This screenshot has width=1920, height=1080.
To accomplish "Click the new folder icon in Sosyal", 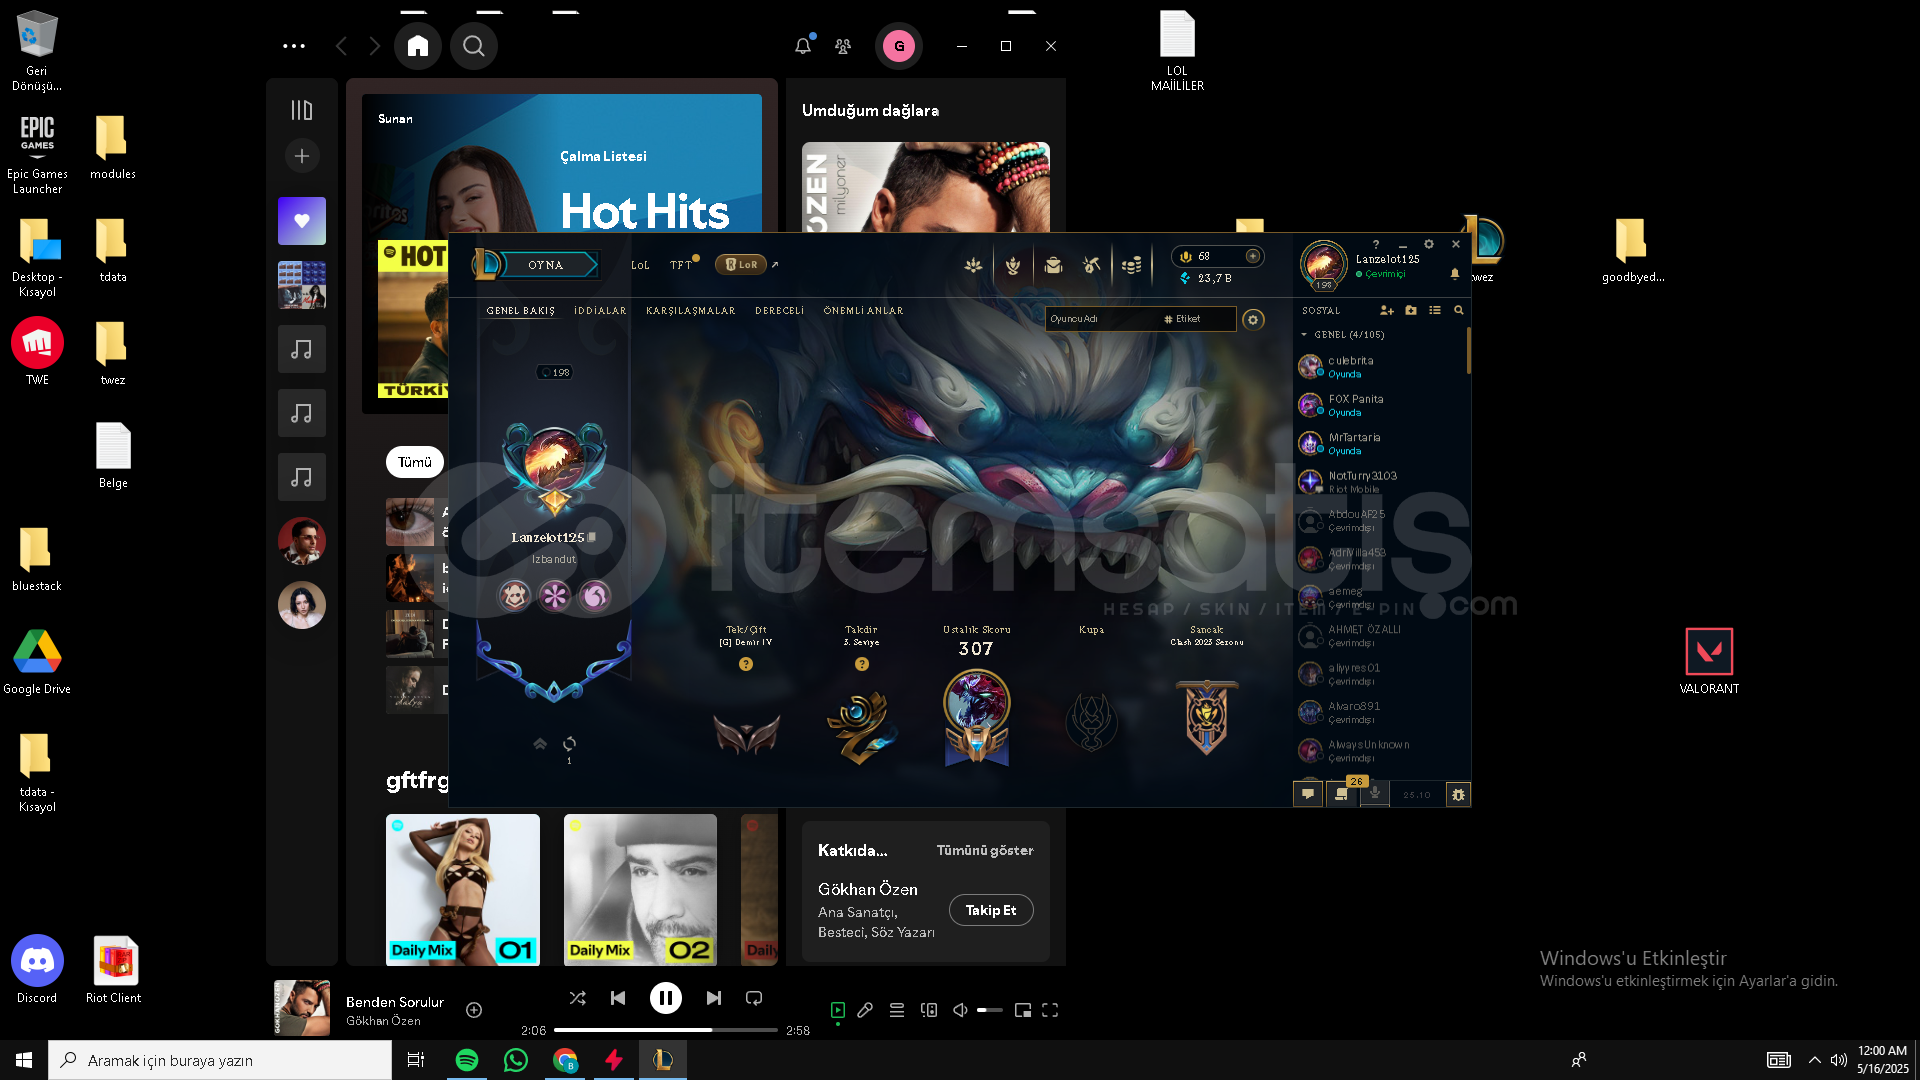I will (x=1411, y=311).
